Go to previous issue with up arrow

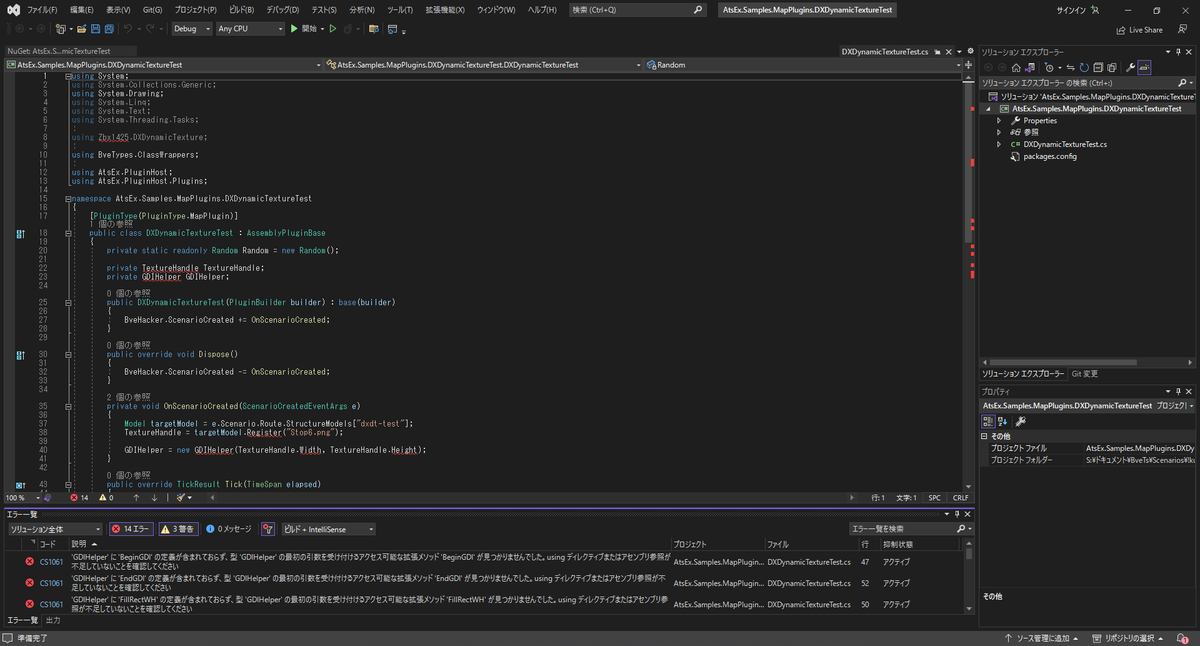(136, 497)
